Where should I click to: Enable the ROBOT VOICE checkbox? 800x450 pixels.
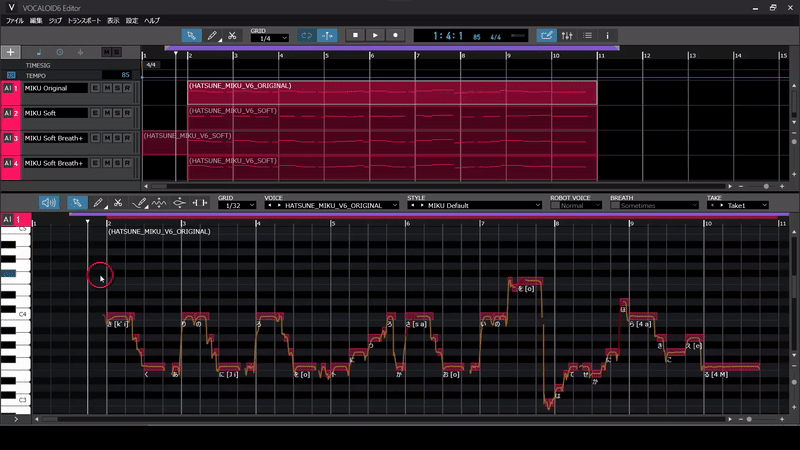[x=555, y=205]
